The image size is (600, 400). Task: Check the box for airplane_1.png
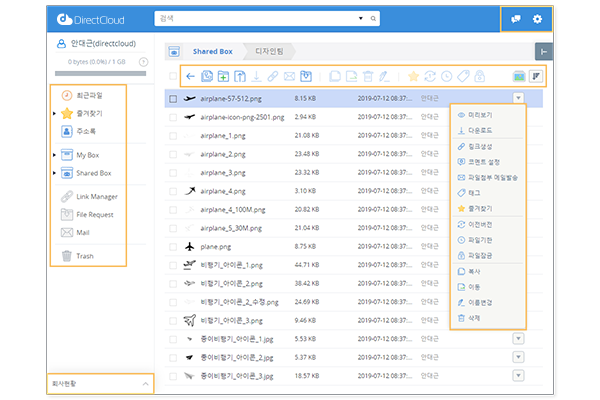173,136
